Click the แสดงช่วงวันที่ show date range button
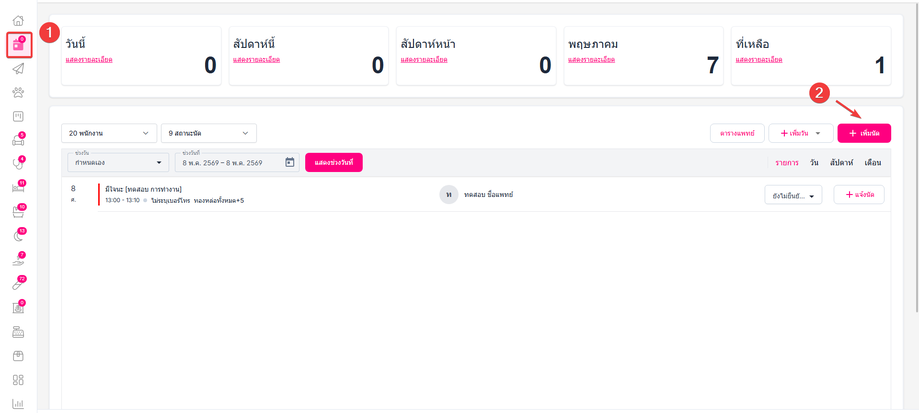 (x=333, y=162)
